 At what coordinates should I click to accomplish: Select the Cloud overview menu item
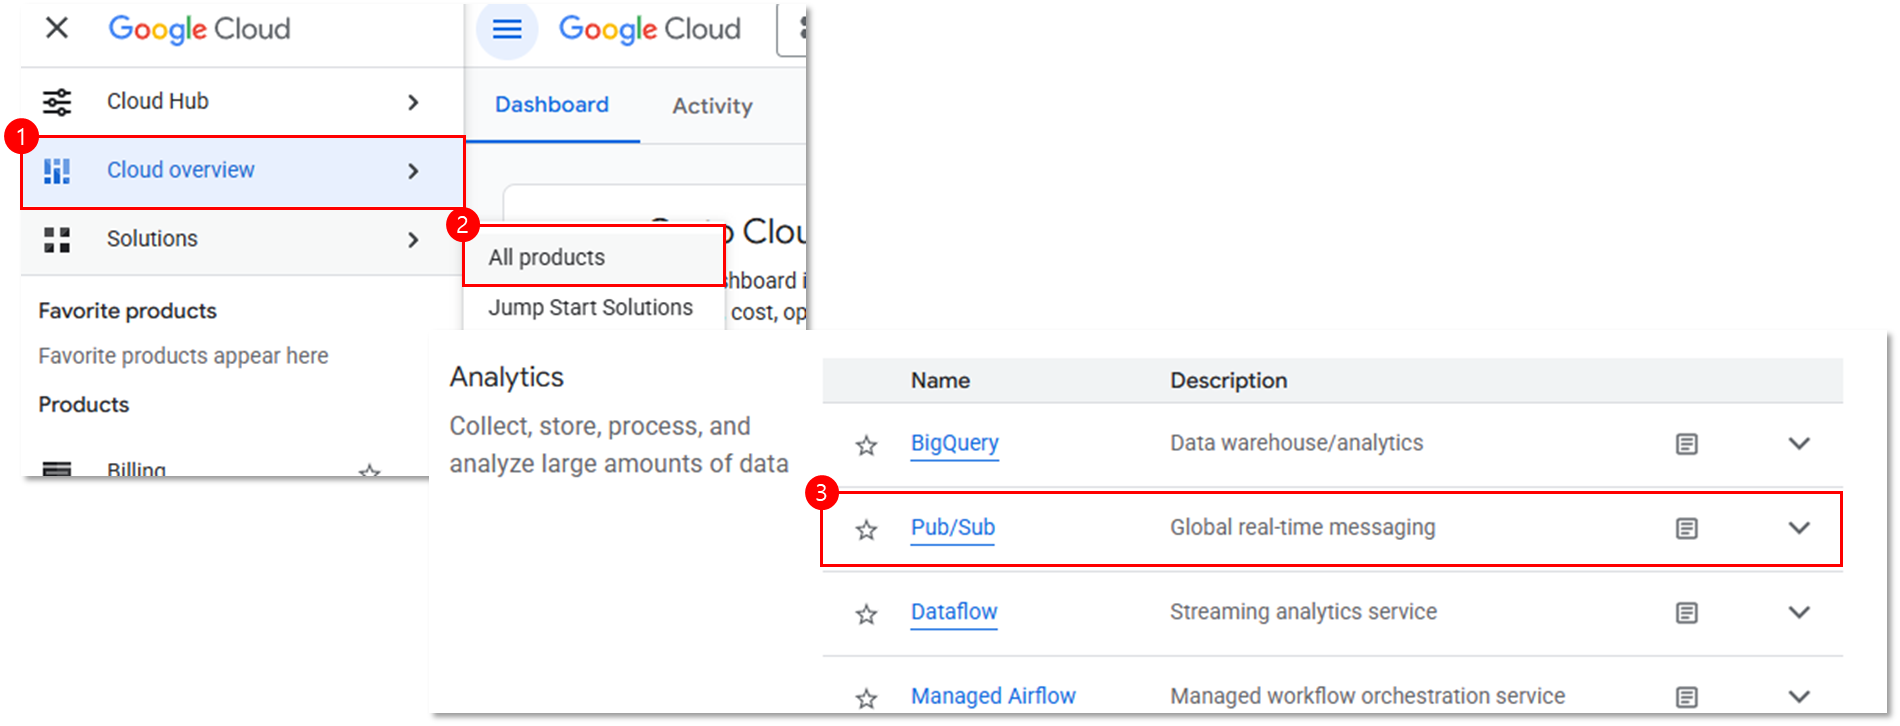click(242, 172)
